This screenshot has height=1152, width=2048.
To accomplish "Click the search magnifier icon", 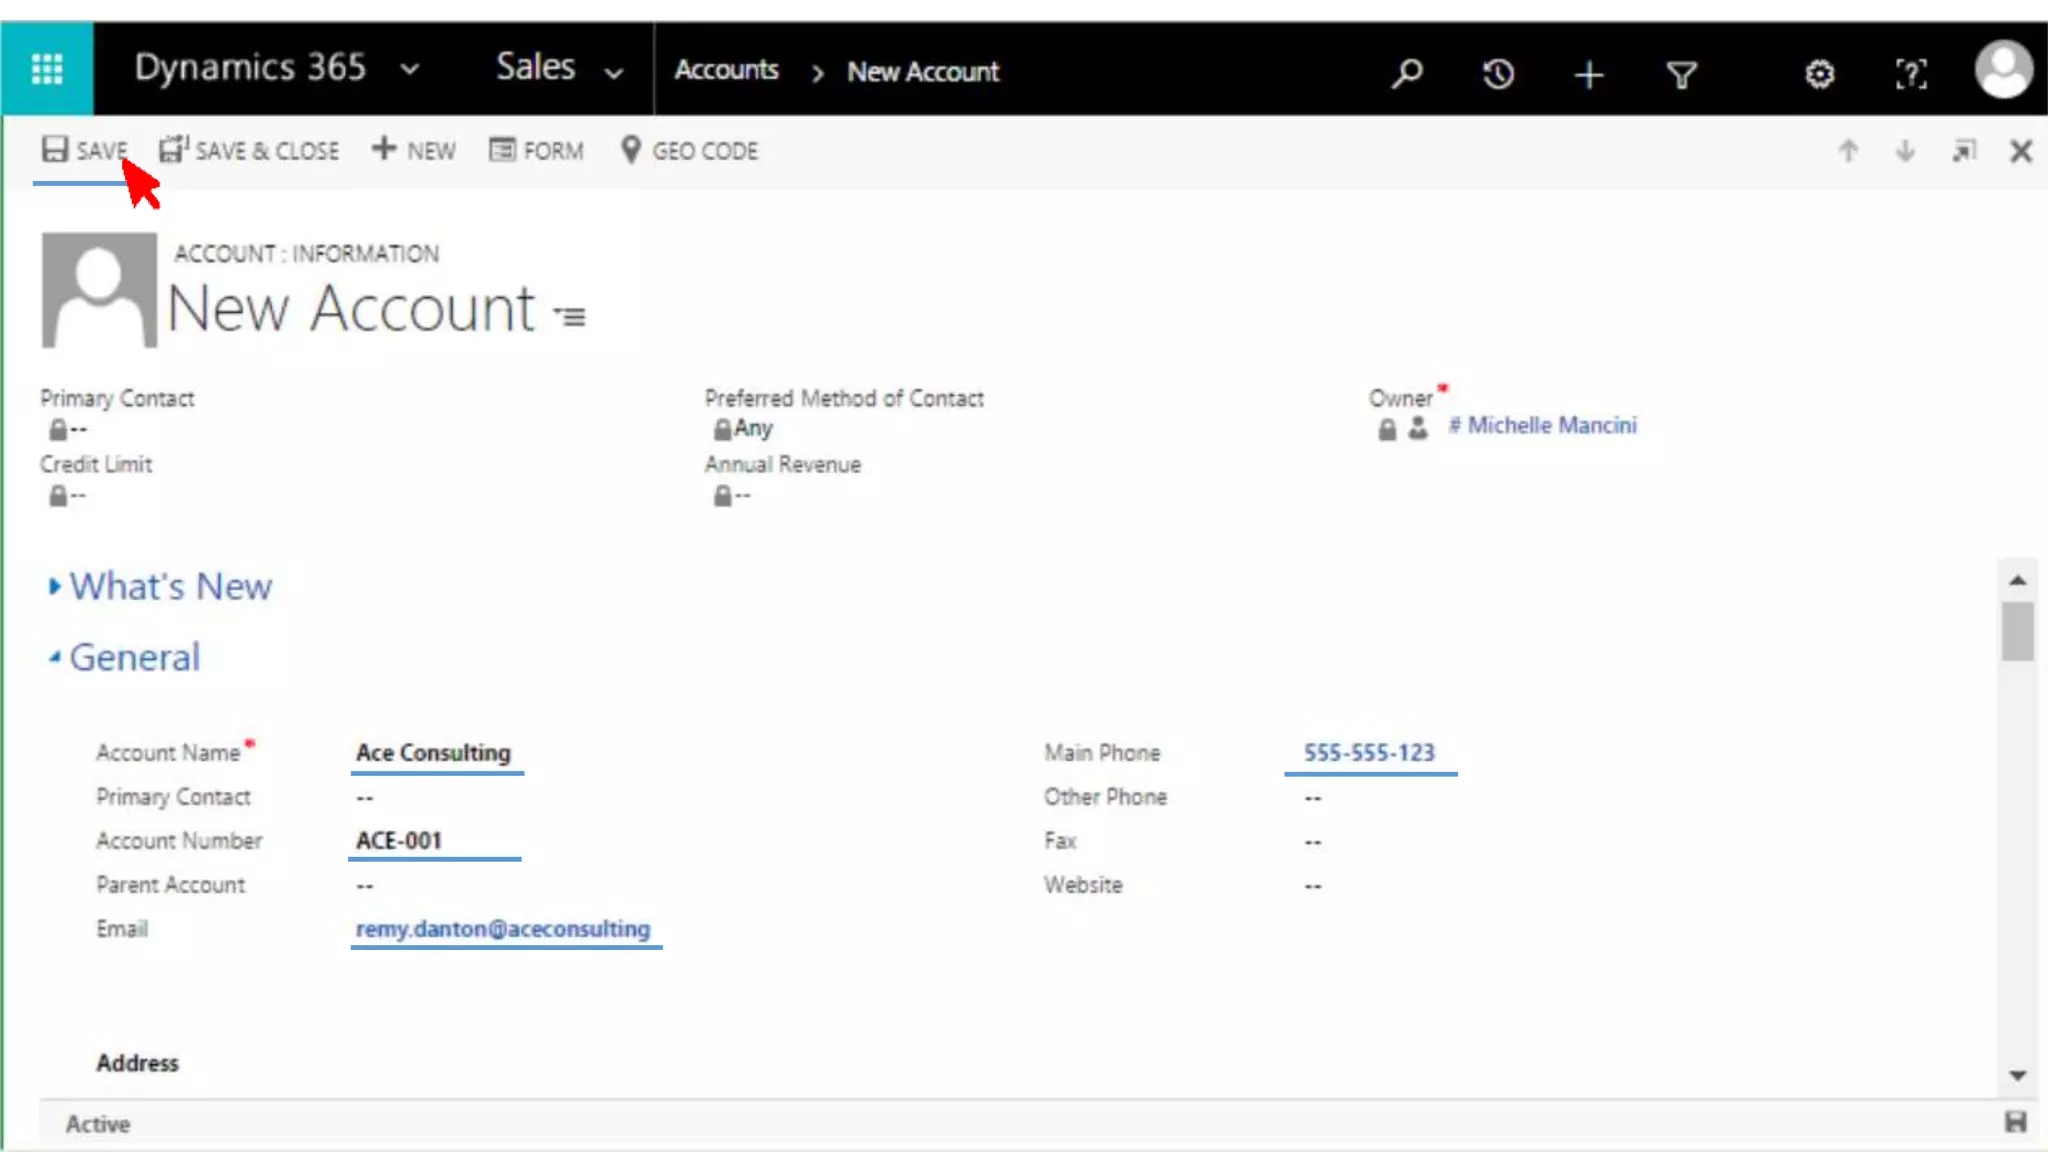I will [x=1406, y=73].
